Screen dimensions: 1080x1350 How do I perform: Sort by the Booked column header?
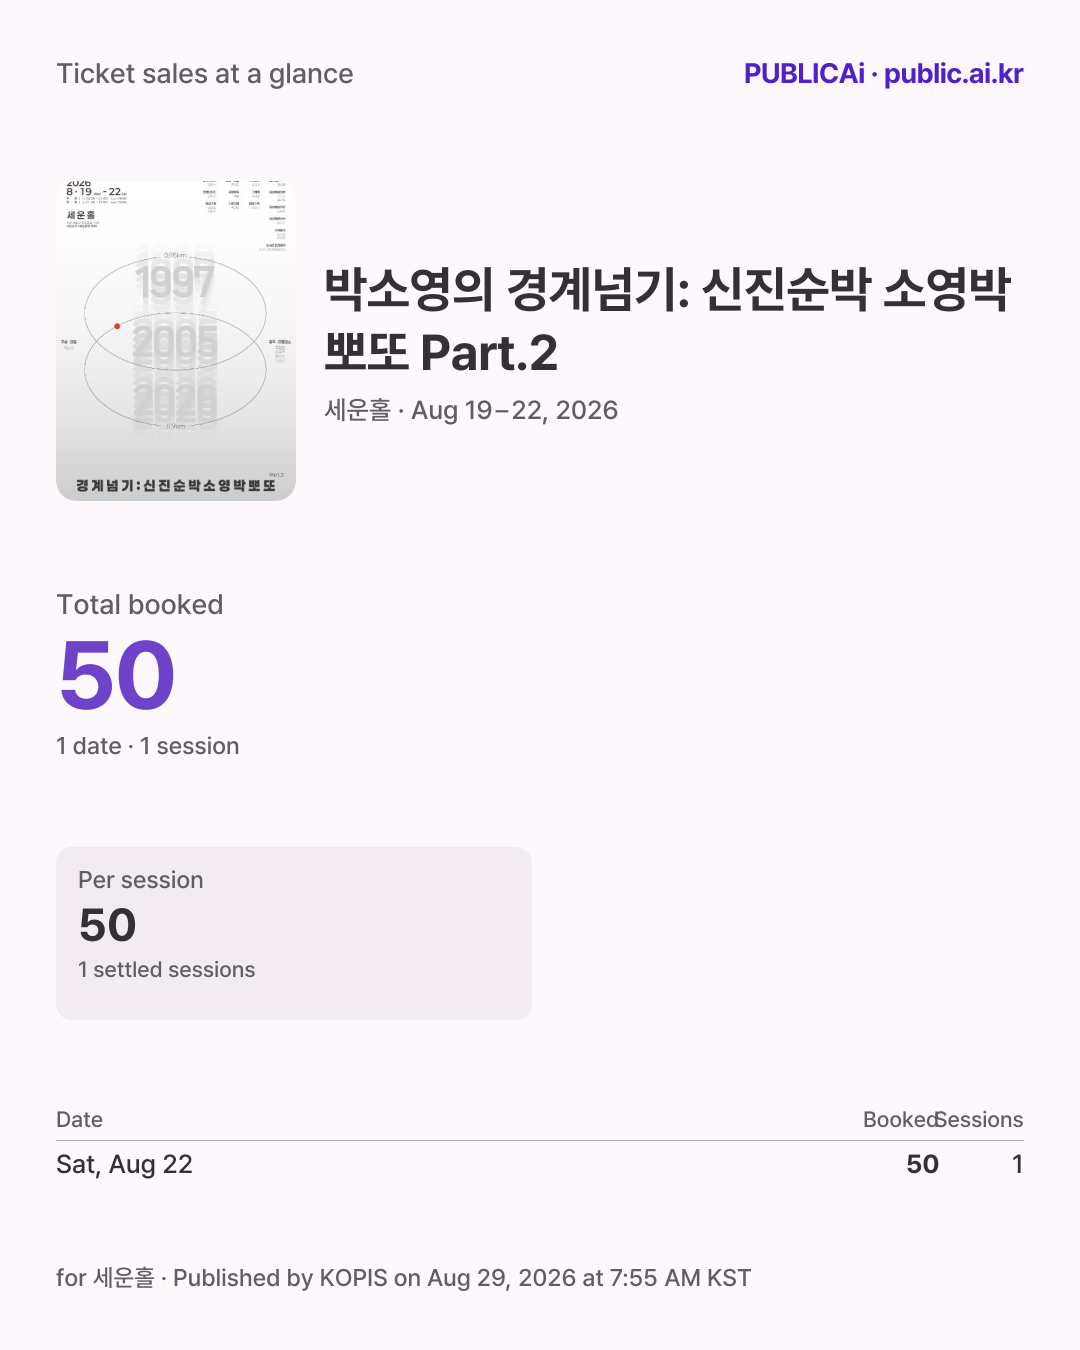[x=900, y=1119]
